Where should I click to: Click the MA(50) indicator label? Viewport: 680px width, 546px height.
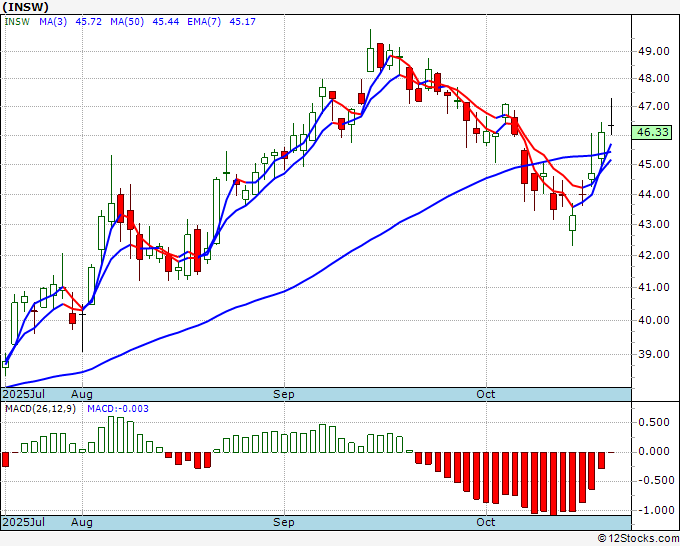tap(127, 22)
